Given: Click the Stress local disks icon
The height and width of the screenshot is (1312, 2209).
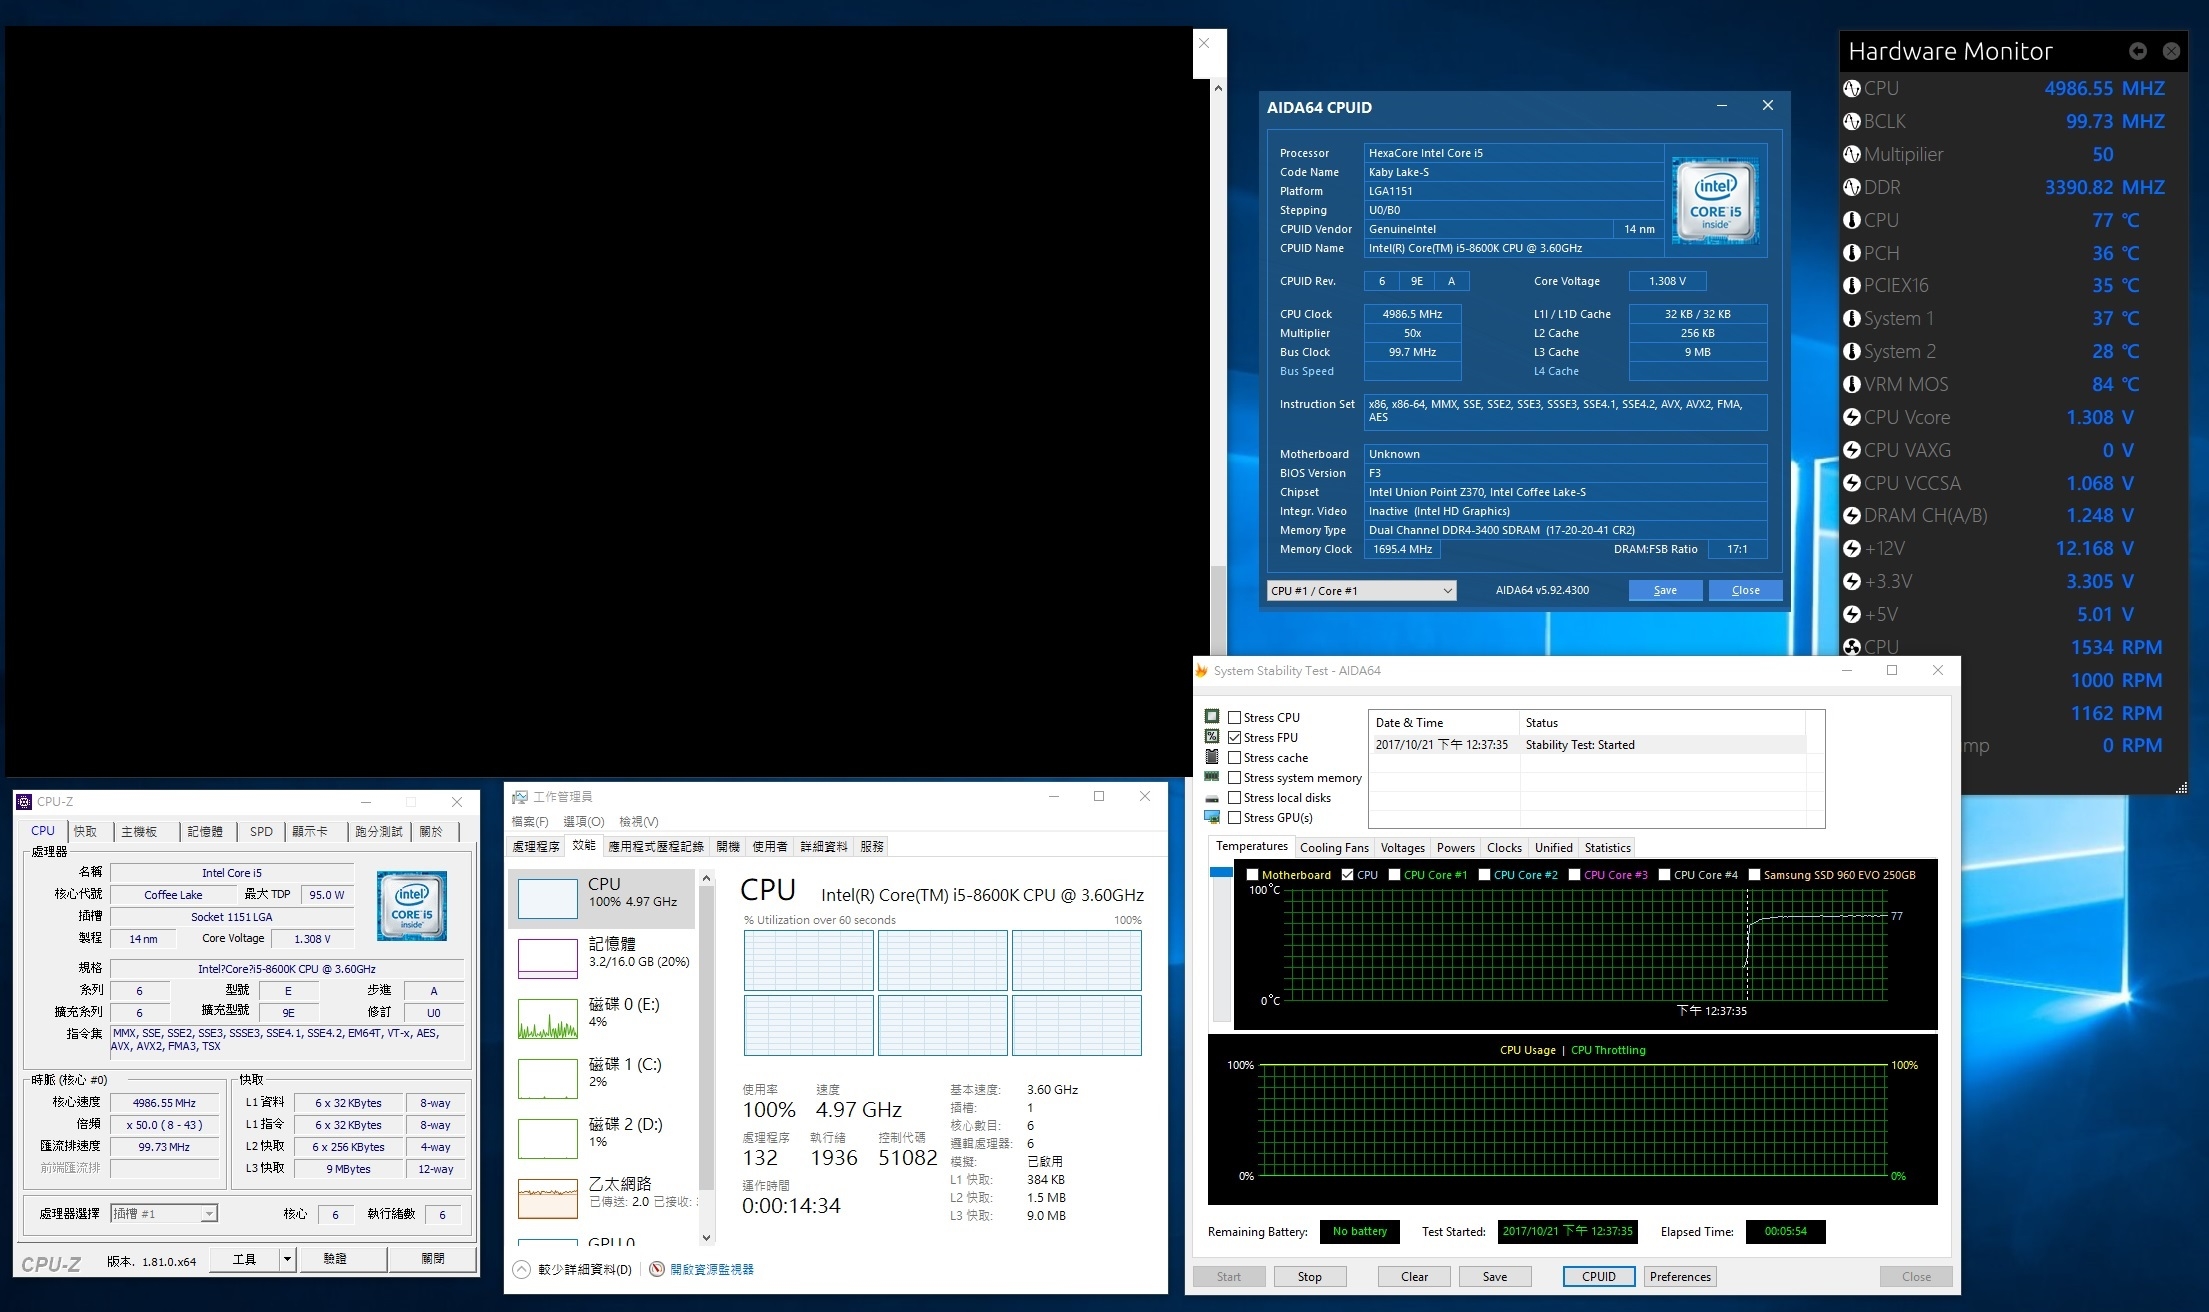Looking at the screenshot, I should (x=1212, y=798).
